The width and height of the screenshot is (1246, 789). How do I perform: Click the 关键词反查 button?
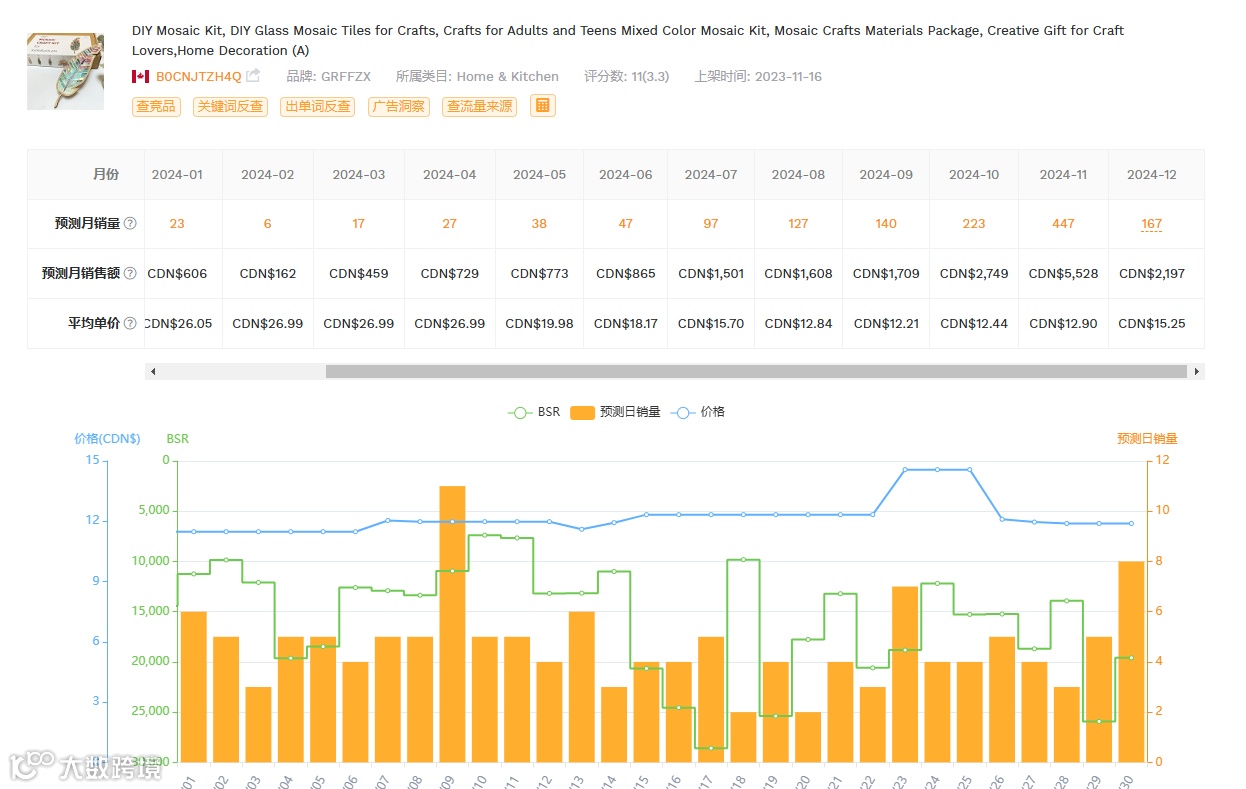coord(230,106)
